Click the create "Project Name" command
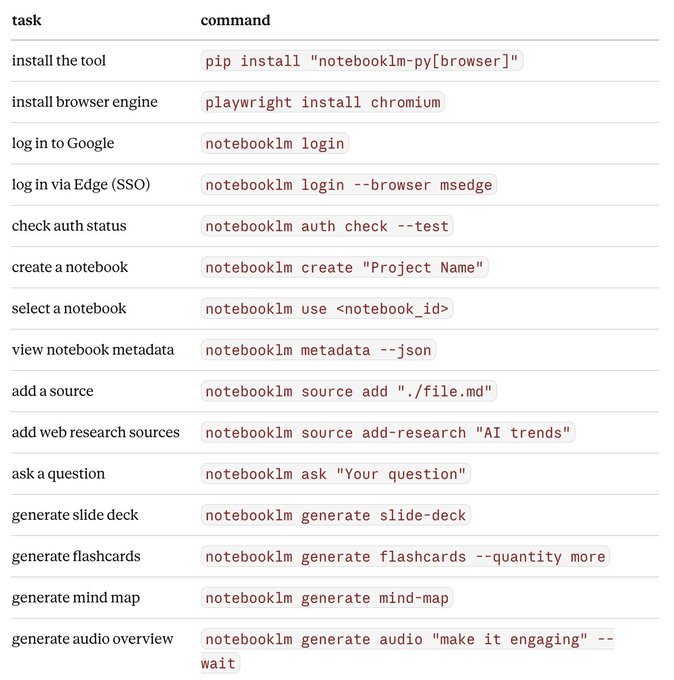The width and height of the screenshot is (674, 680). click(x=344, y=268)
